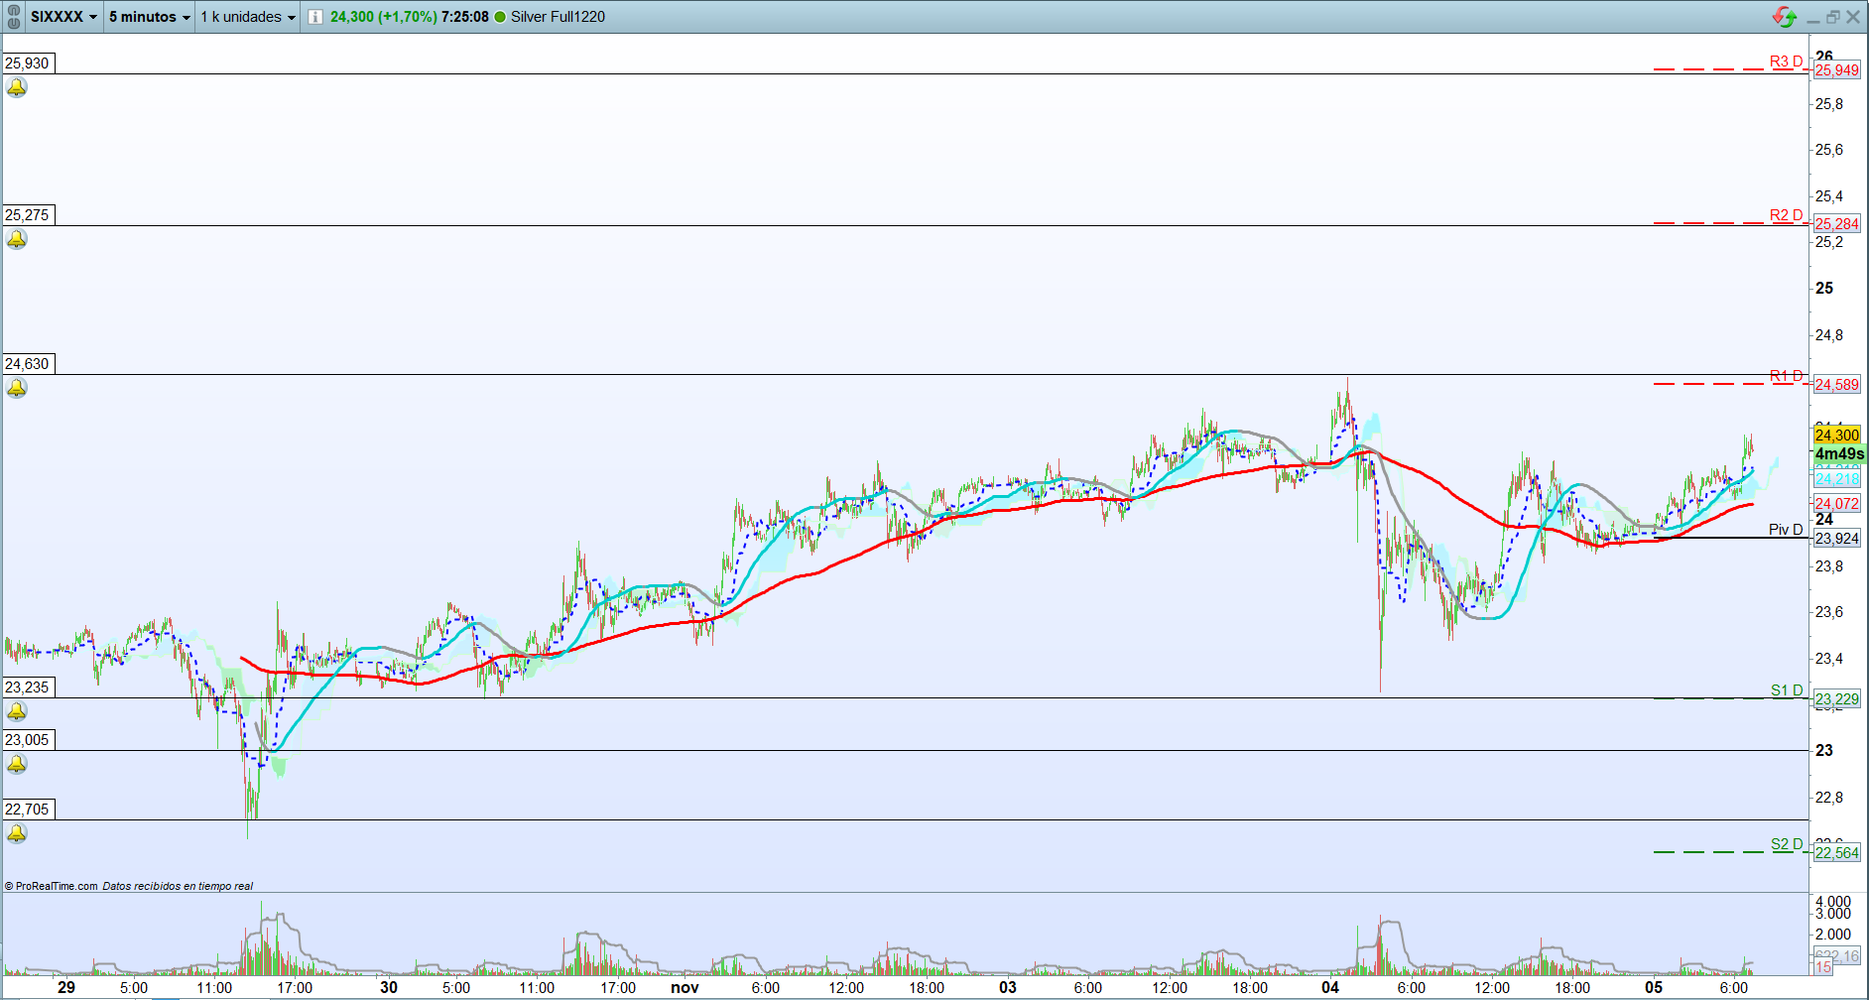Click the instrument info icon
Image resolution: width=1869 pixels, height=1000 pixels.
point(315,17)
